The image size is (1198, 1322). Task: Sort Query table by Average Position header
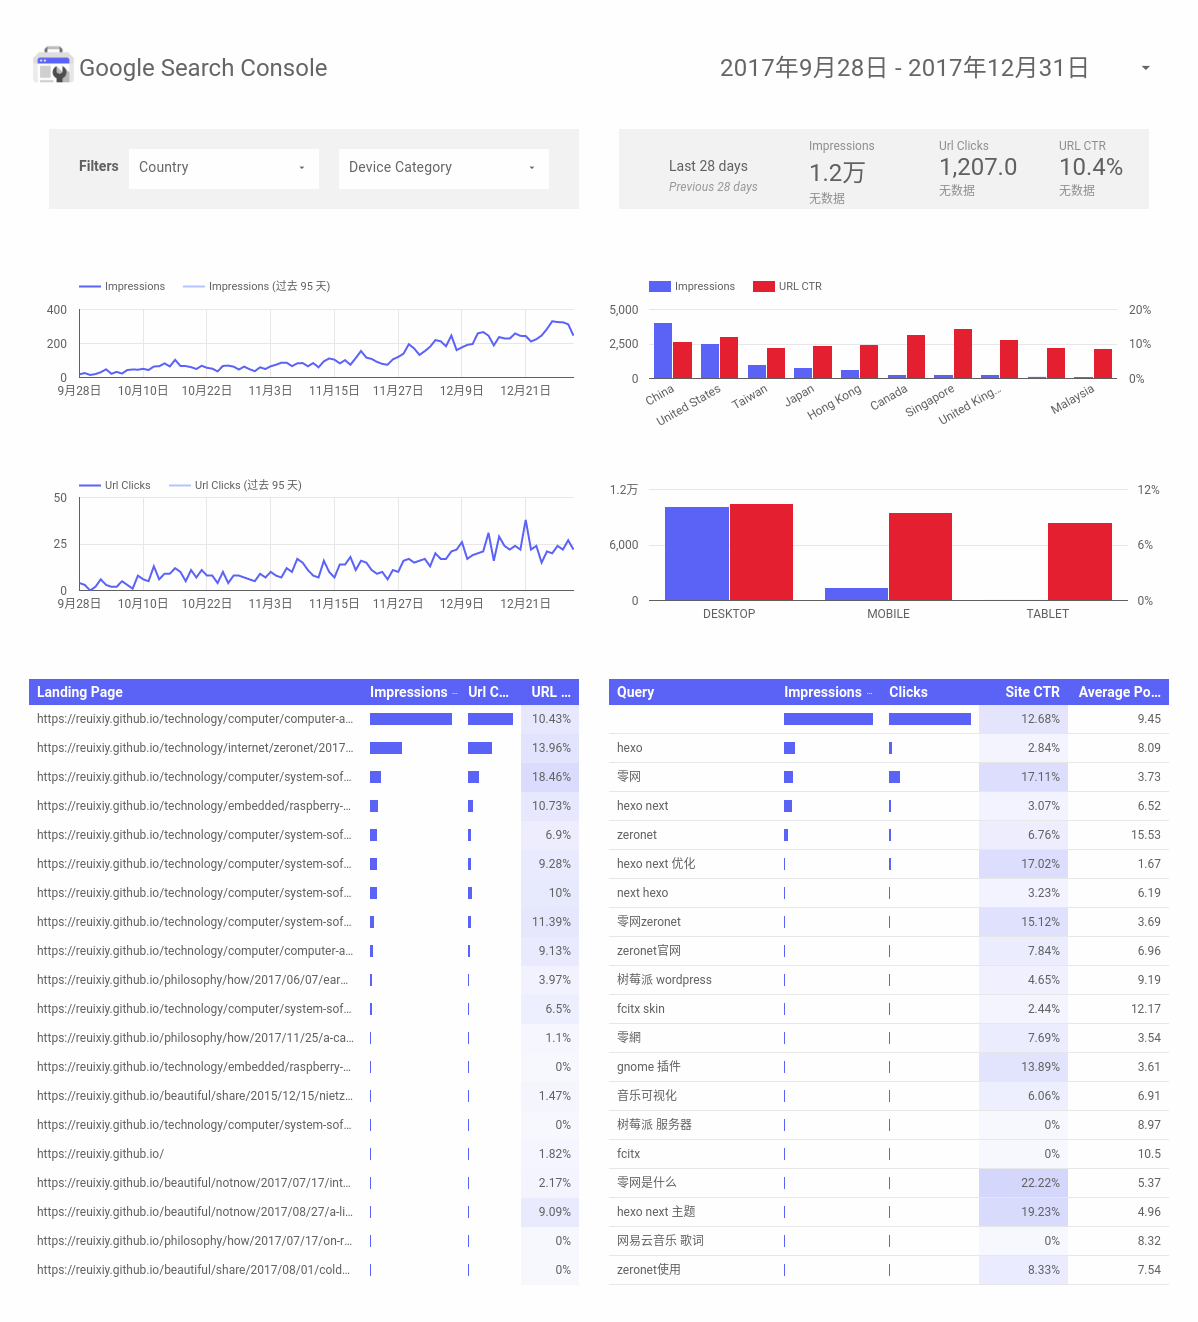click(x=1119, y=692)
